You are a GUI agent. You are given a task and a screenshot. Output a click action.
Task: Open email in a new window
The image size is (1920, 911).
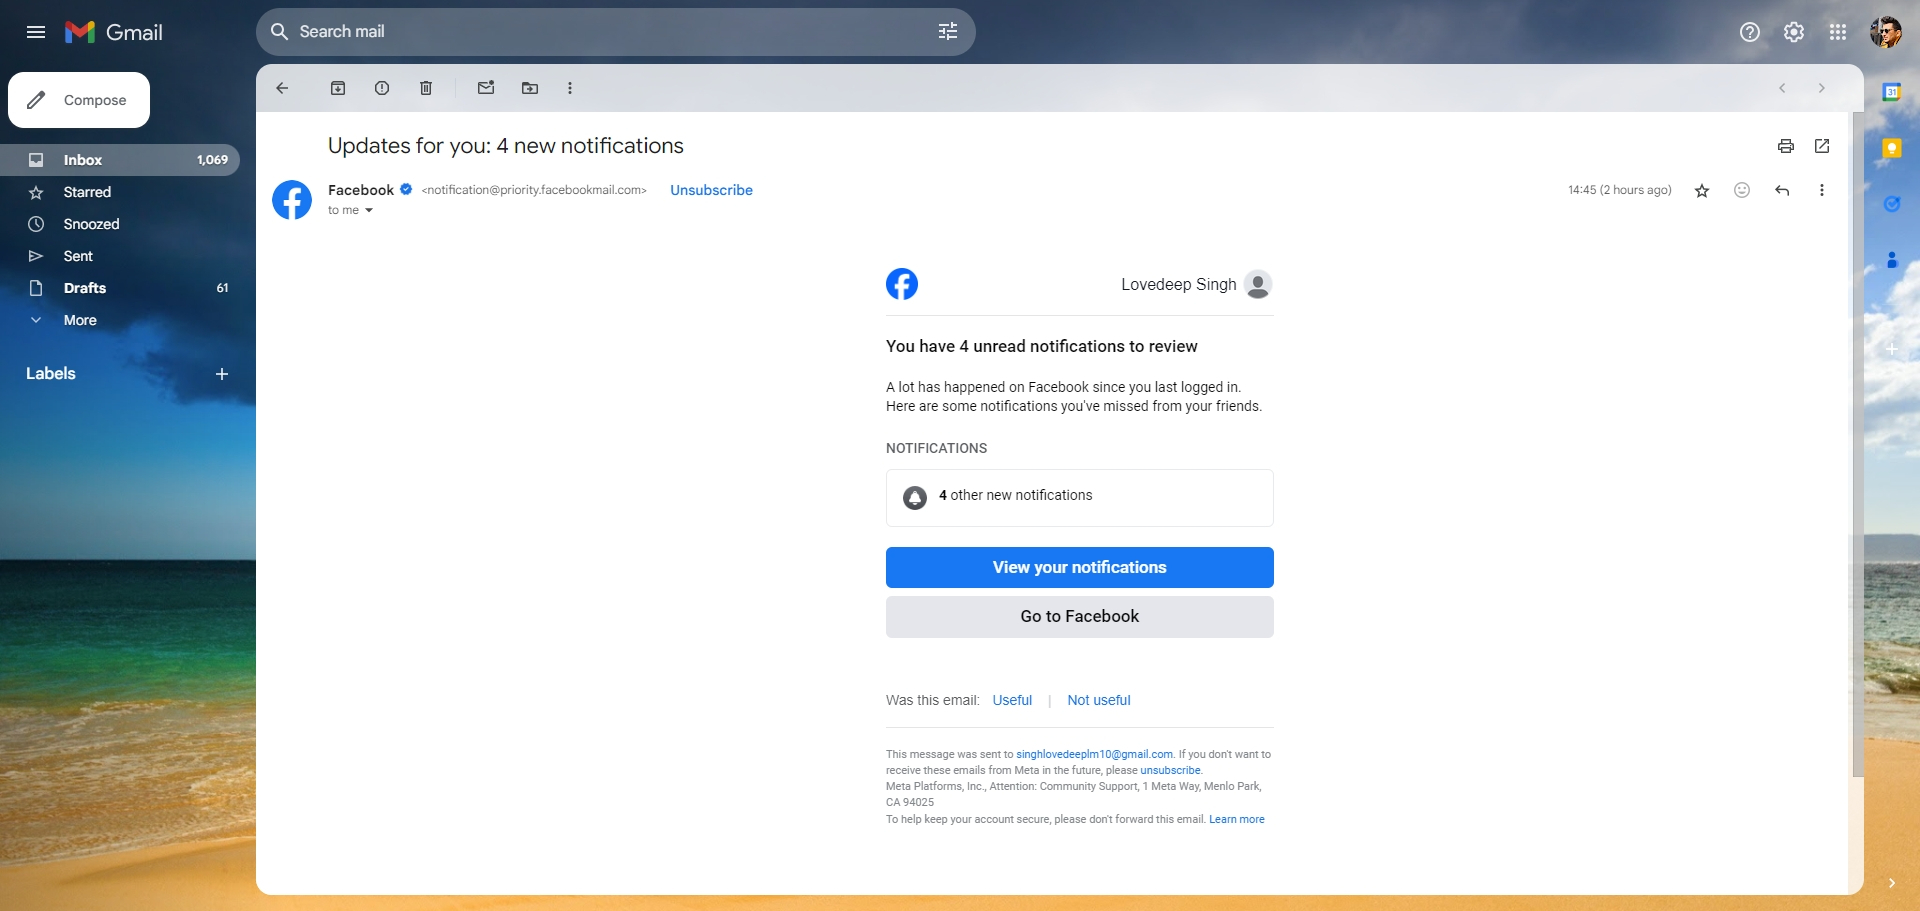[1822, 146]
